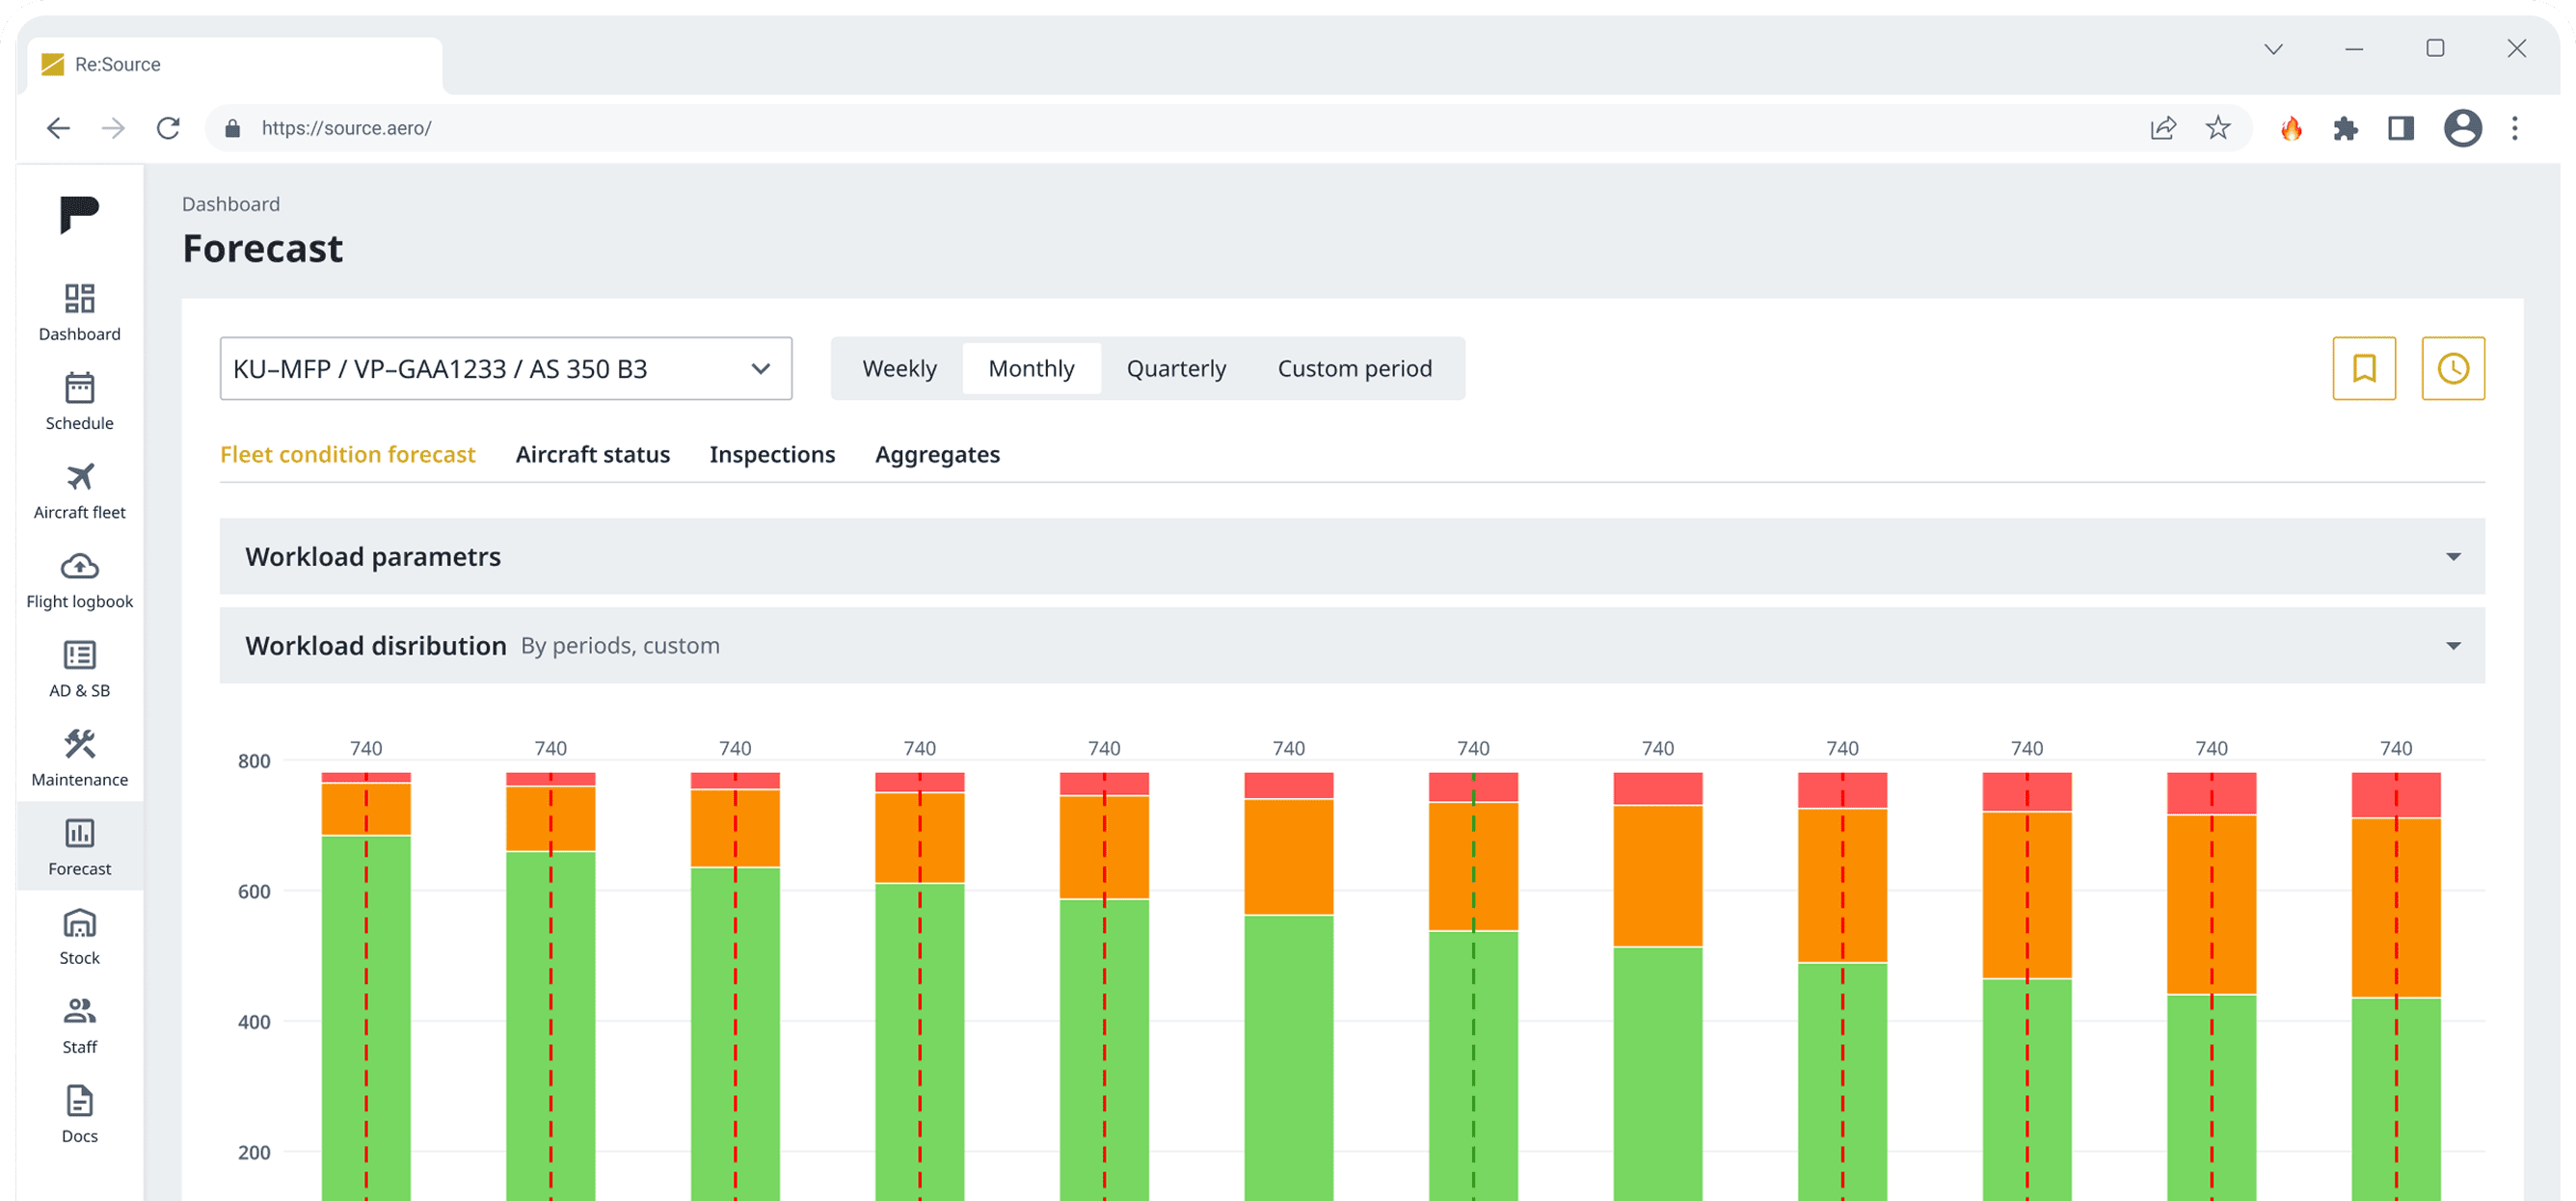The image size is (2576, 1201).
Task: Star this page as a browser favorite
Action: point(2218,128)
